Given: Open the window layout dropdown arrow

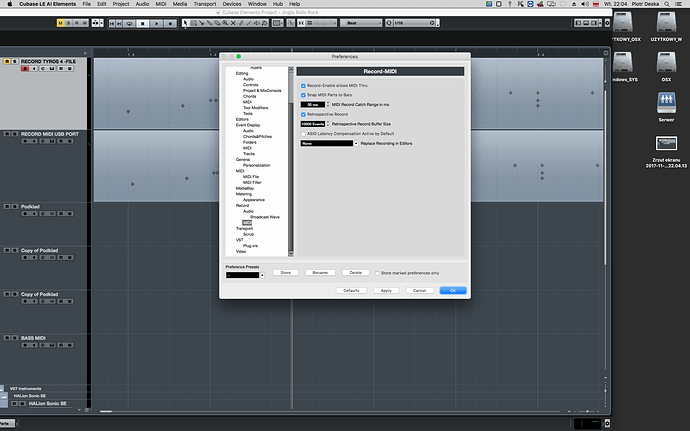Looking at the screenshot, I should (x=601, y=23).
